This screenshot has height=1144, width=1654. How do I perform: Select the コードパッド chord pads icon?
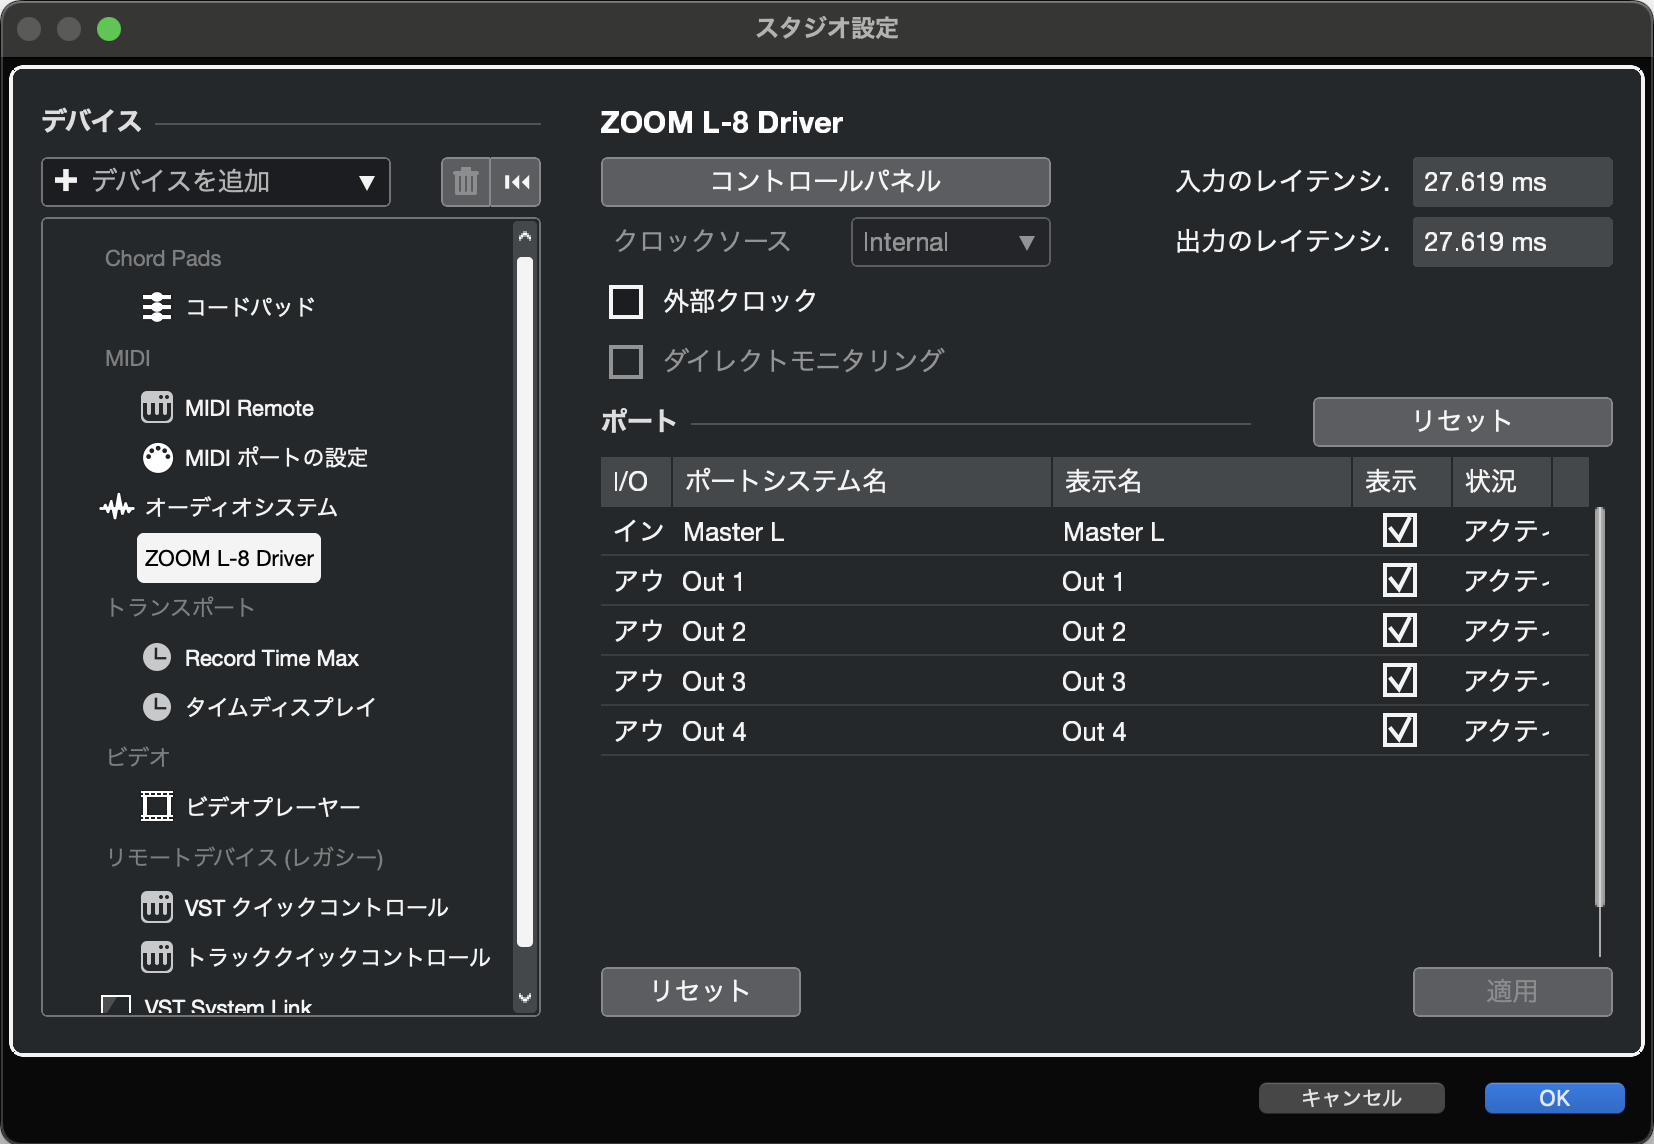157,307
